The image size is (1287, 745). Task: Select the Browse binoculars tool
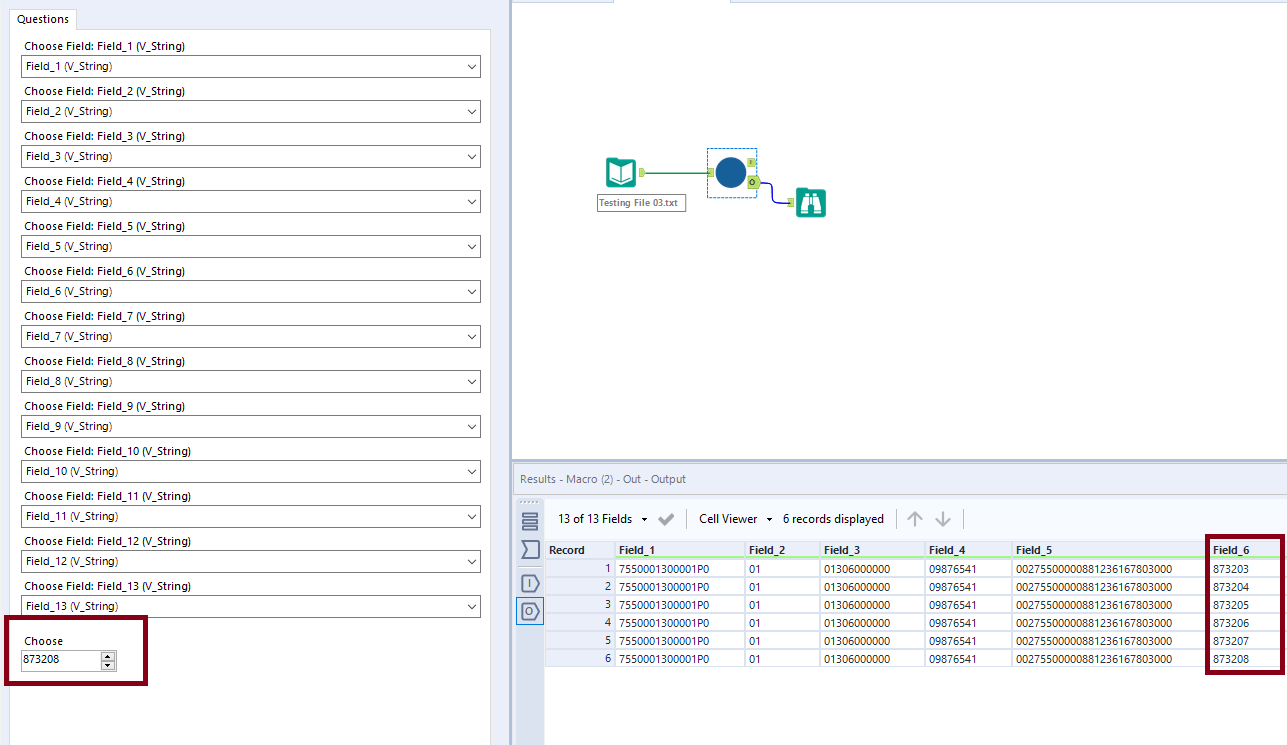point(811,203)
